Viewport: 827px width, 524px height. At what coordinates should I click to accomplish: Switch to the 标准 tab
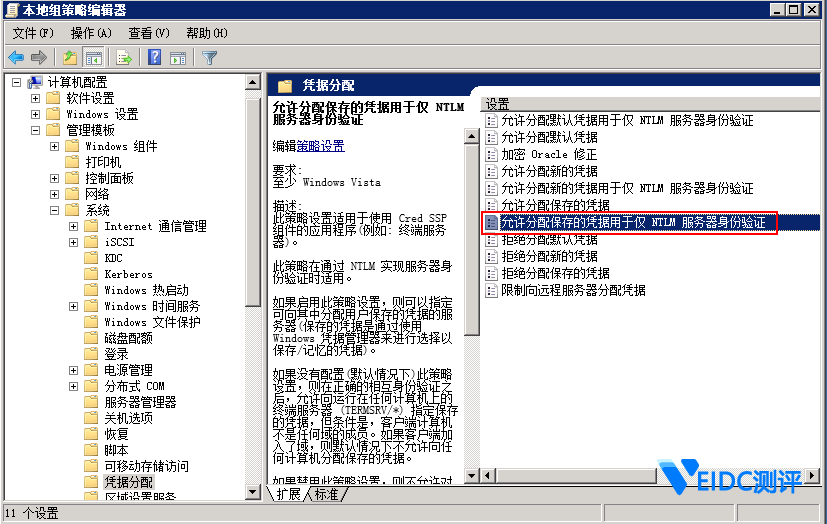(327, 494)
